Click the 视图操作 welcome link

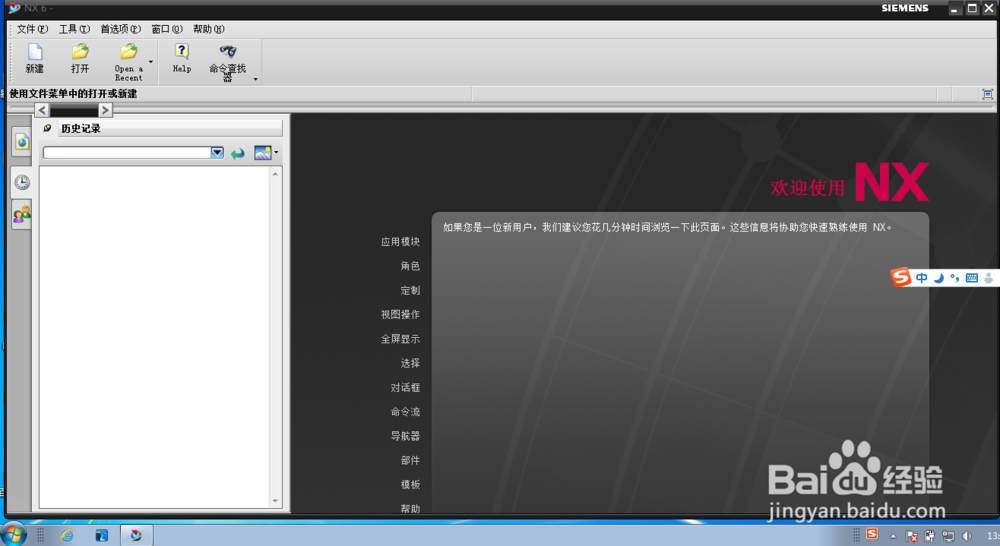401,314
